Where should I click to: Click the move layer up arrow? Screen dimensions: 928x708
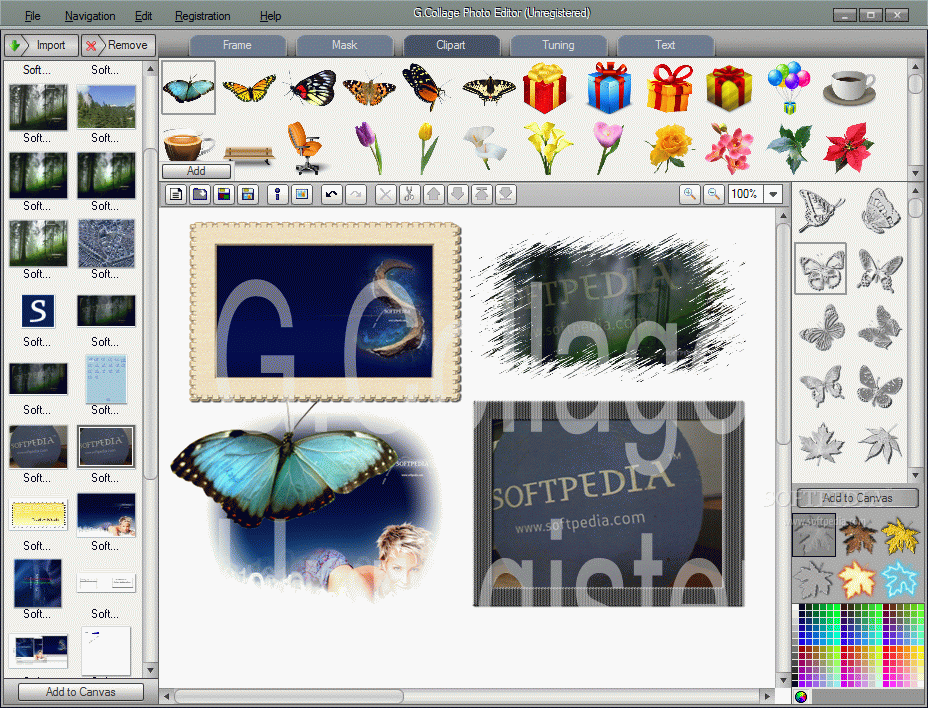[434, 194]
